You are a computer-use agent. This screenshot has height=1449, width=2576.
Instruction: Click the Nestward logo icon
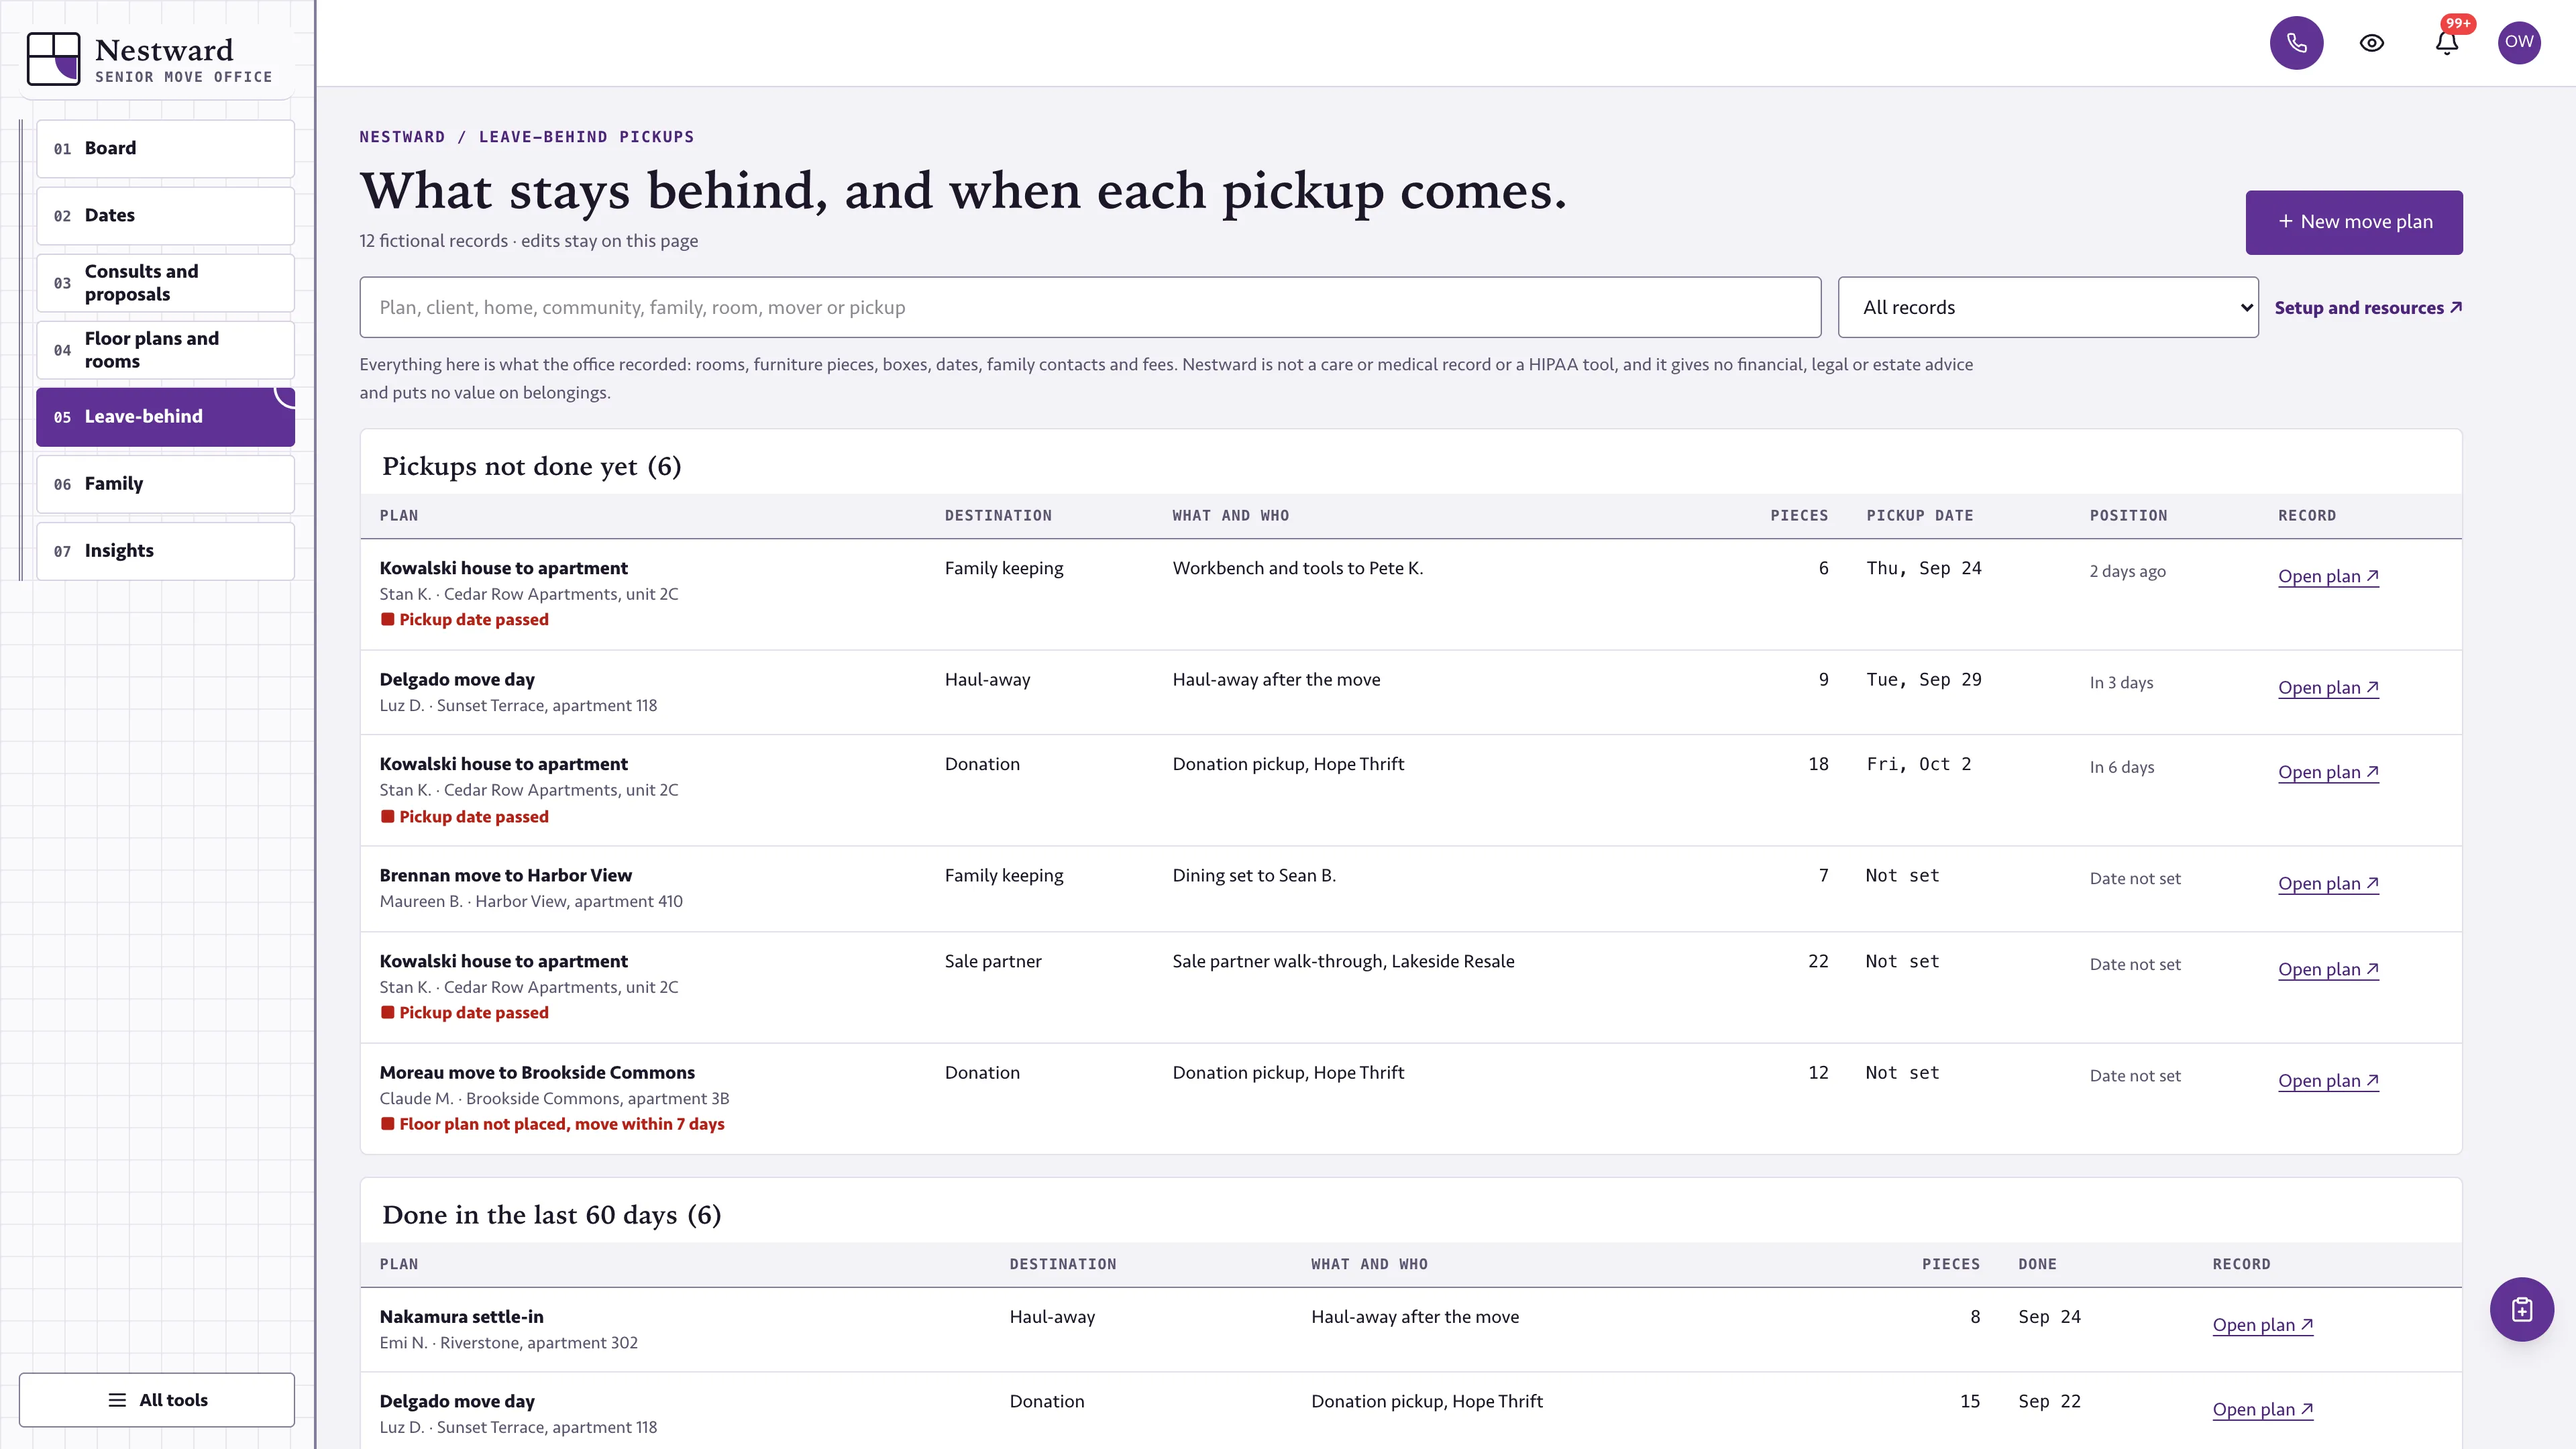pyautogui.click(x=53, y=58)
